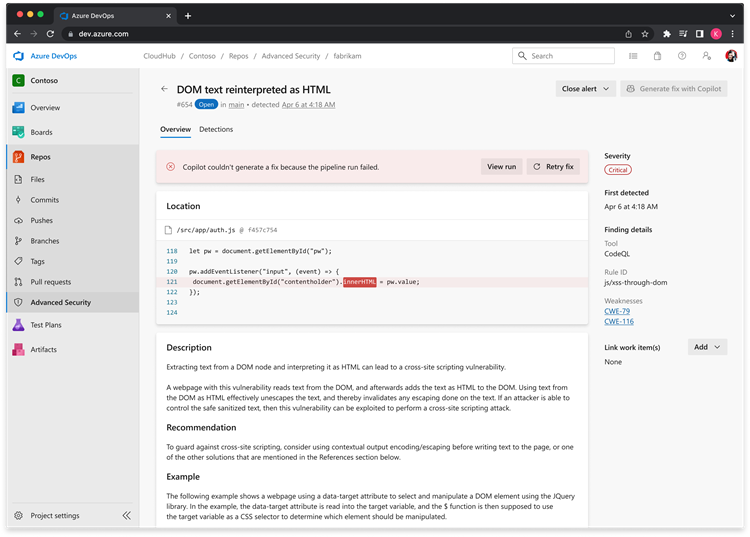Bookmark page with the star icon
This screenshot has width=750, height=537.
pos(644,34)
